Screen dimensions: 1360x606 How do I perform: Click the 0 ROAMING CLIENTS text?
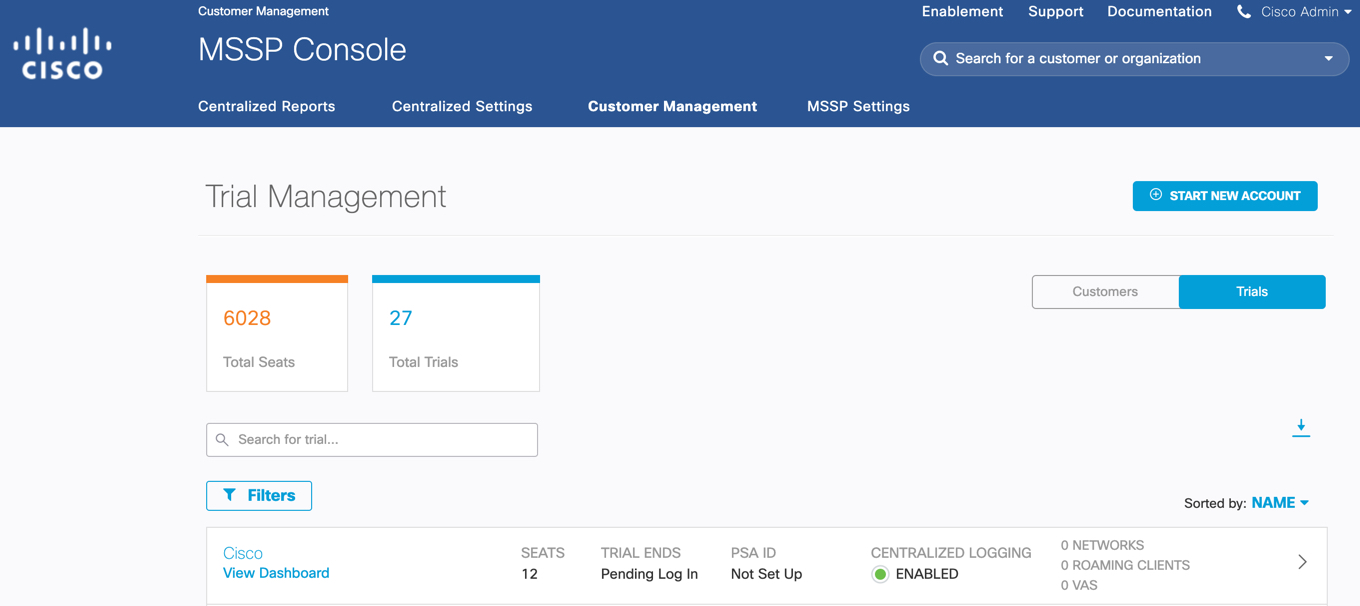(x=1125, y=565)
